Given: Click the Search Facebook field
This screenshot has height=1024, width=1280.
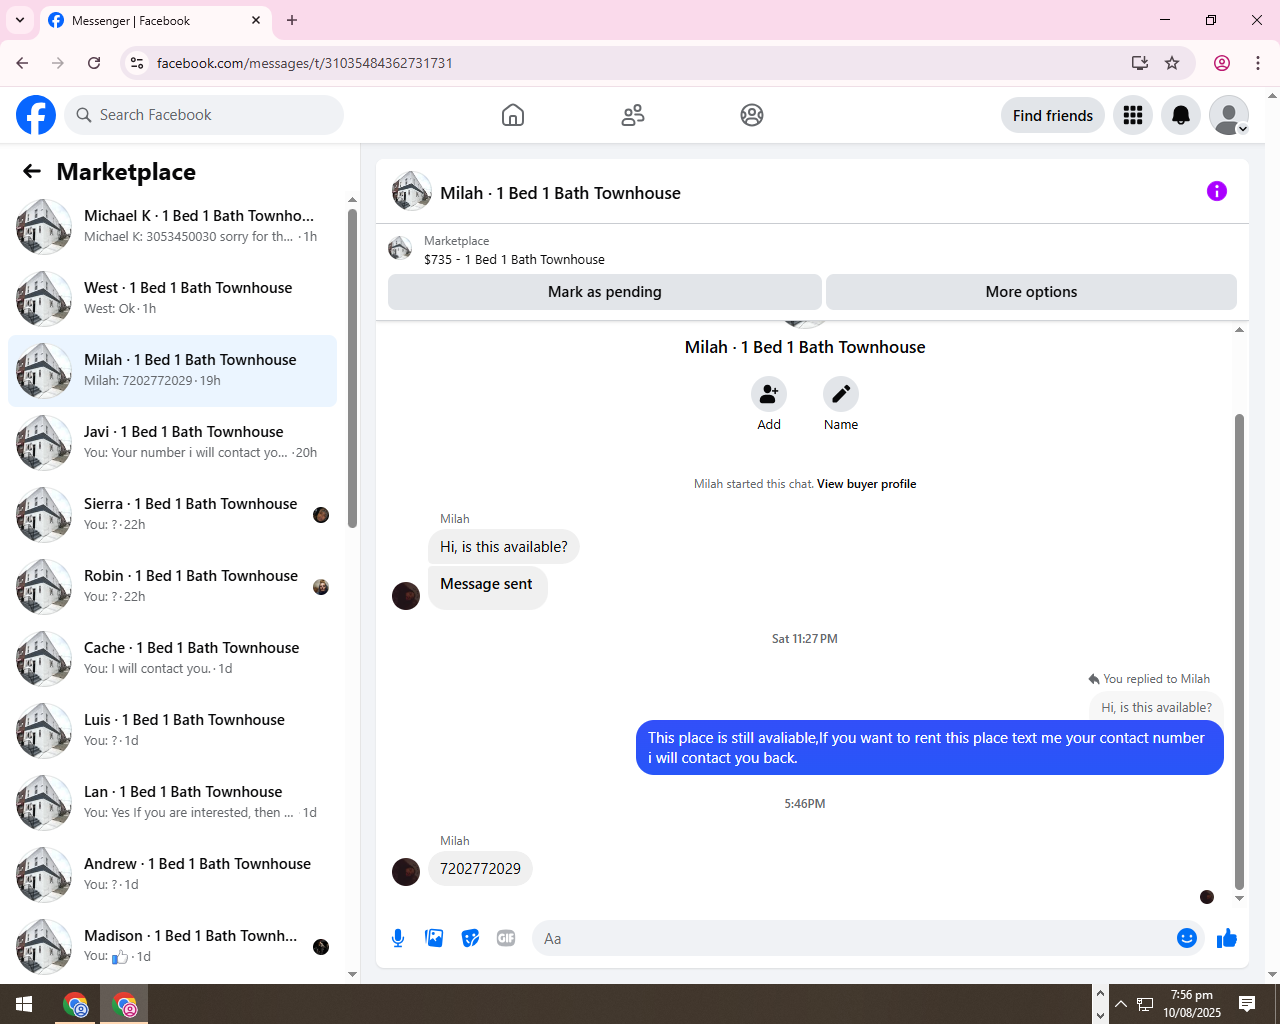Looking at the screenshot, I should click(204, 115).
